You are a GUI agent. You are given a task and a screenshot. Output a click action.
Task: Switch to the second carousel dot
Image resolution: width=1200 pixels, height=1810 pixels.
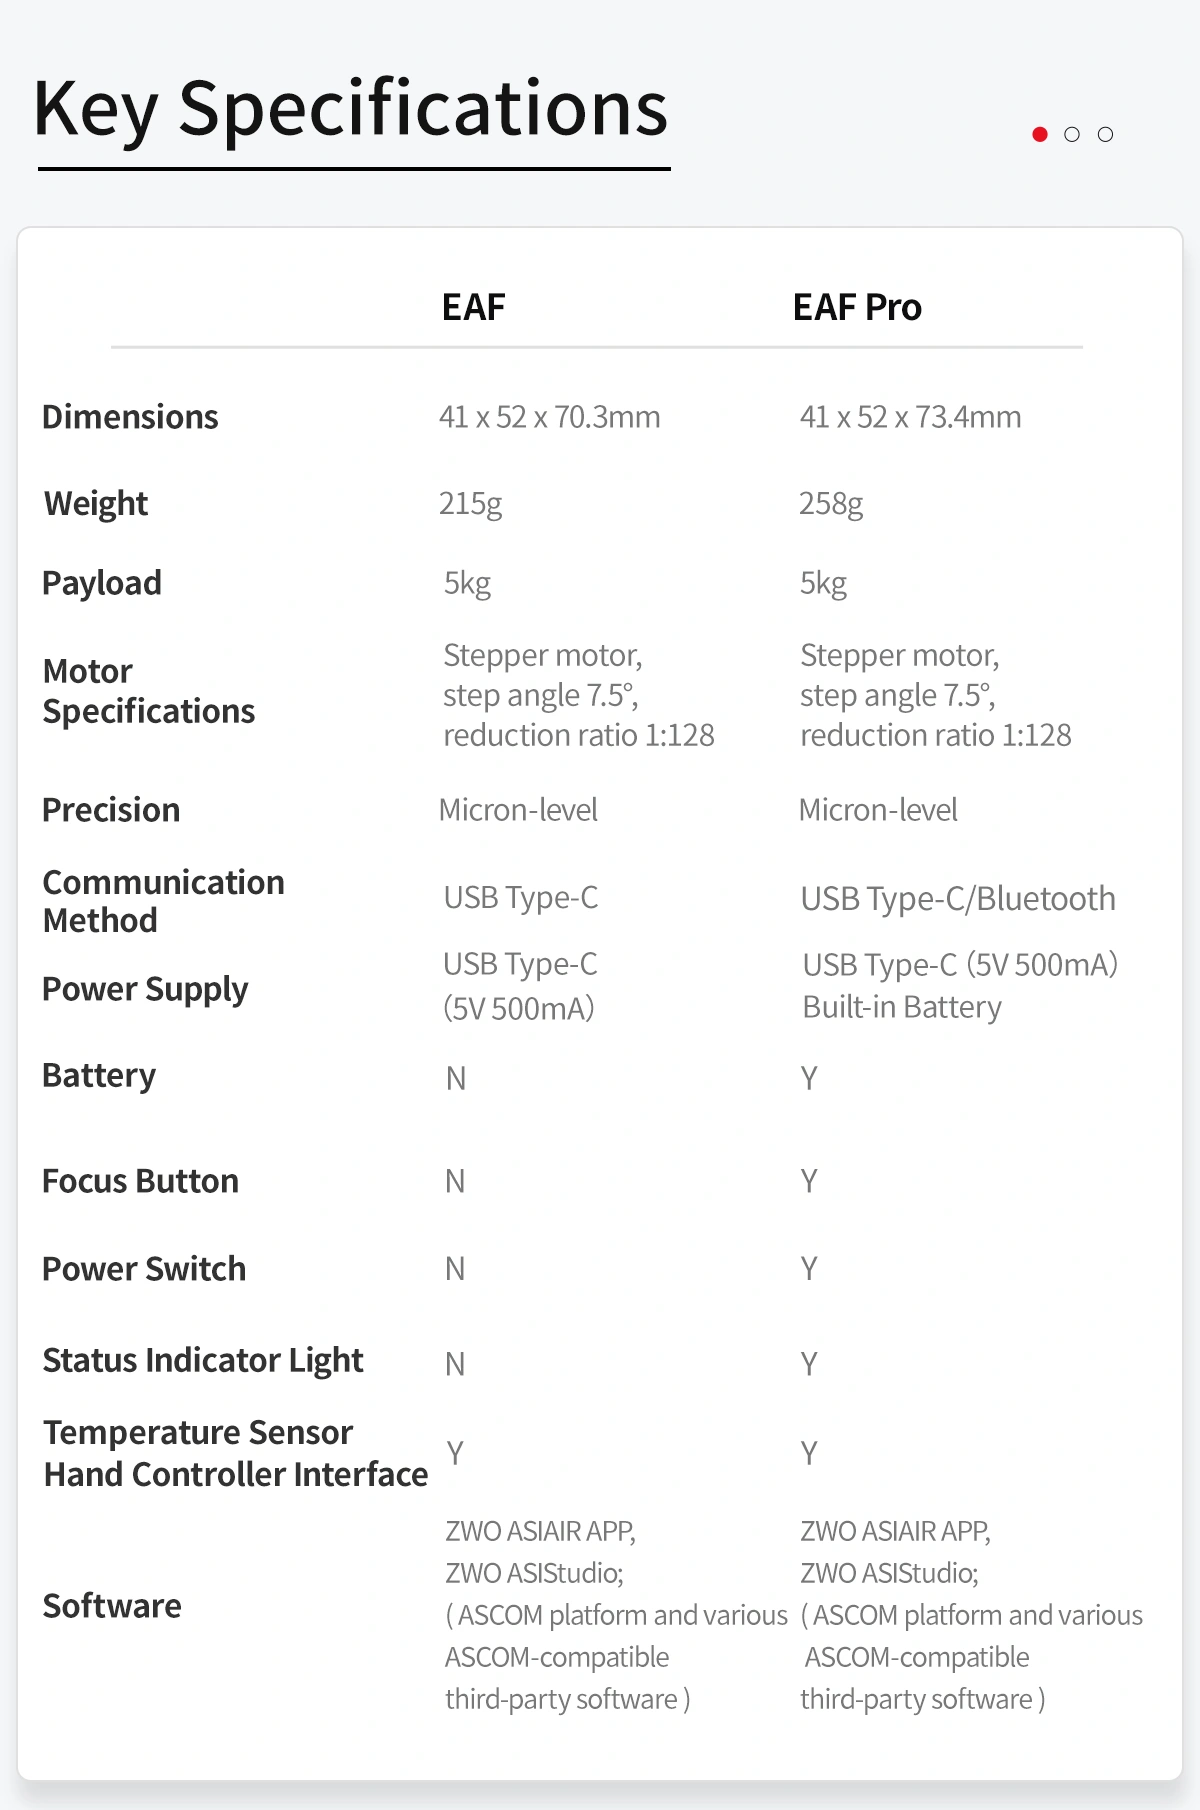pyautogui.click(x=1072, y=134)
